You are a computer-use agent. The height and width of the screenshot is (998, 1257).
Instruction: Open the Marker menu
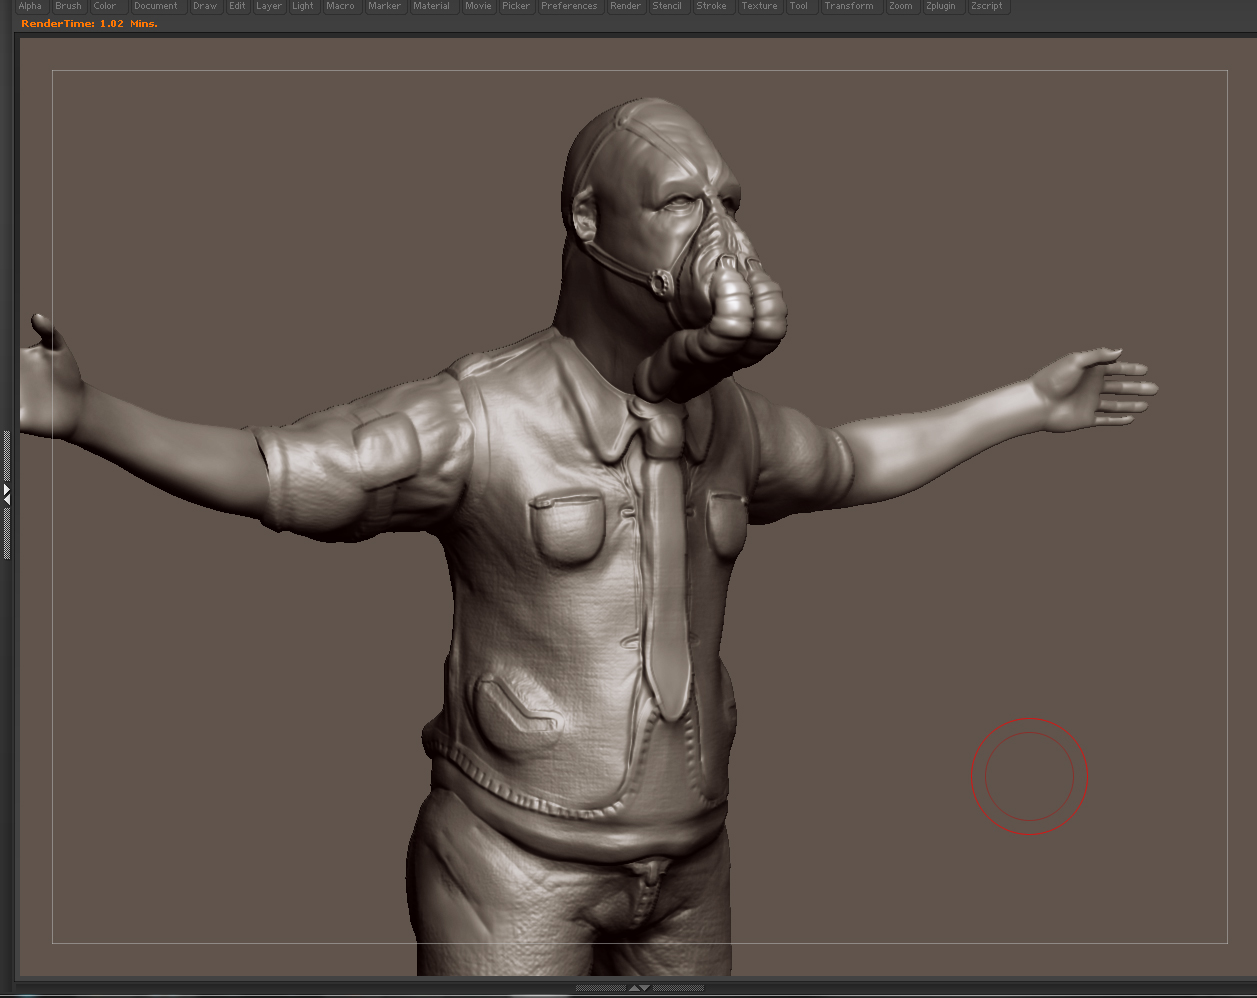point(384,6)
